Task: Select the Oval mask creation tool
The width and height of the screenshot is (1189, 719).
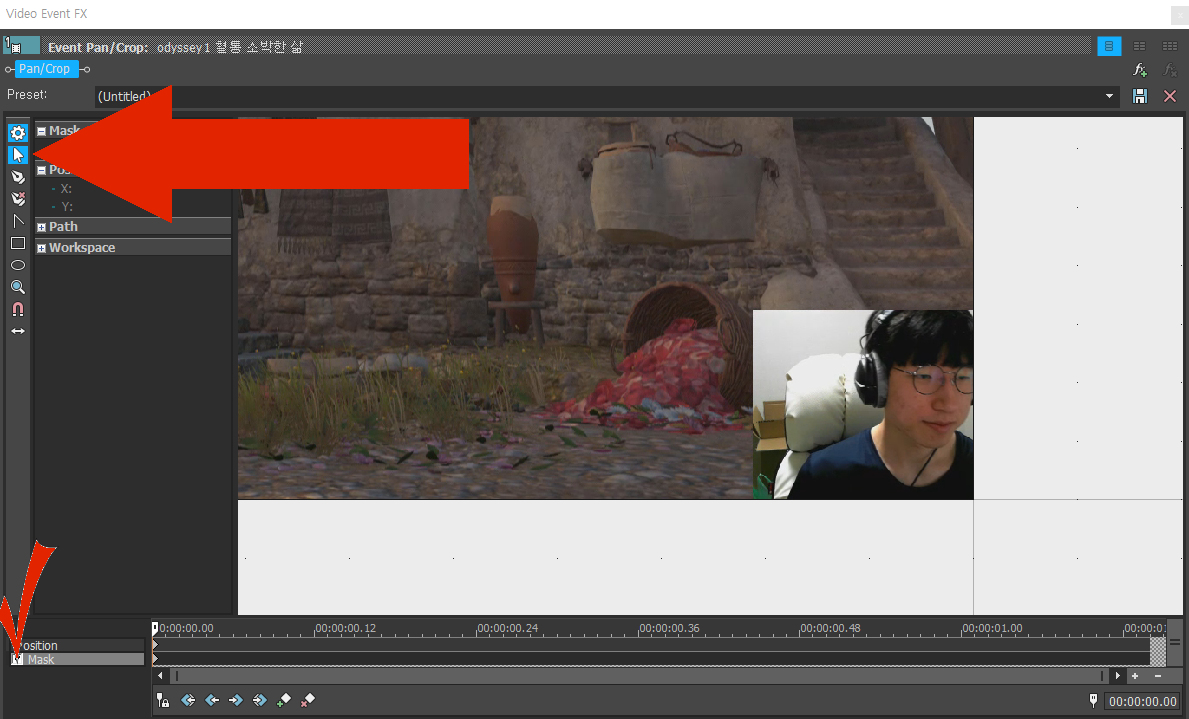Action: [17, 265]
